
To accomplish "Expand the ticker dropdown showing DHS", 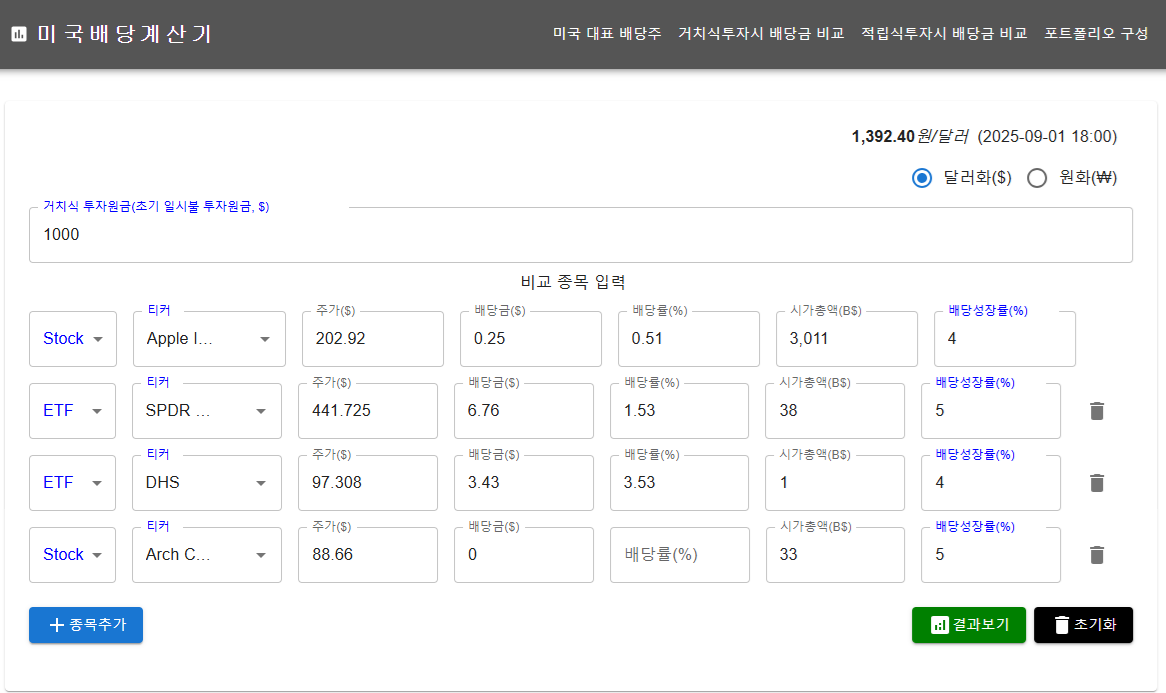I will click(207, 483).
